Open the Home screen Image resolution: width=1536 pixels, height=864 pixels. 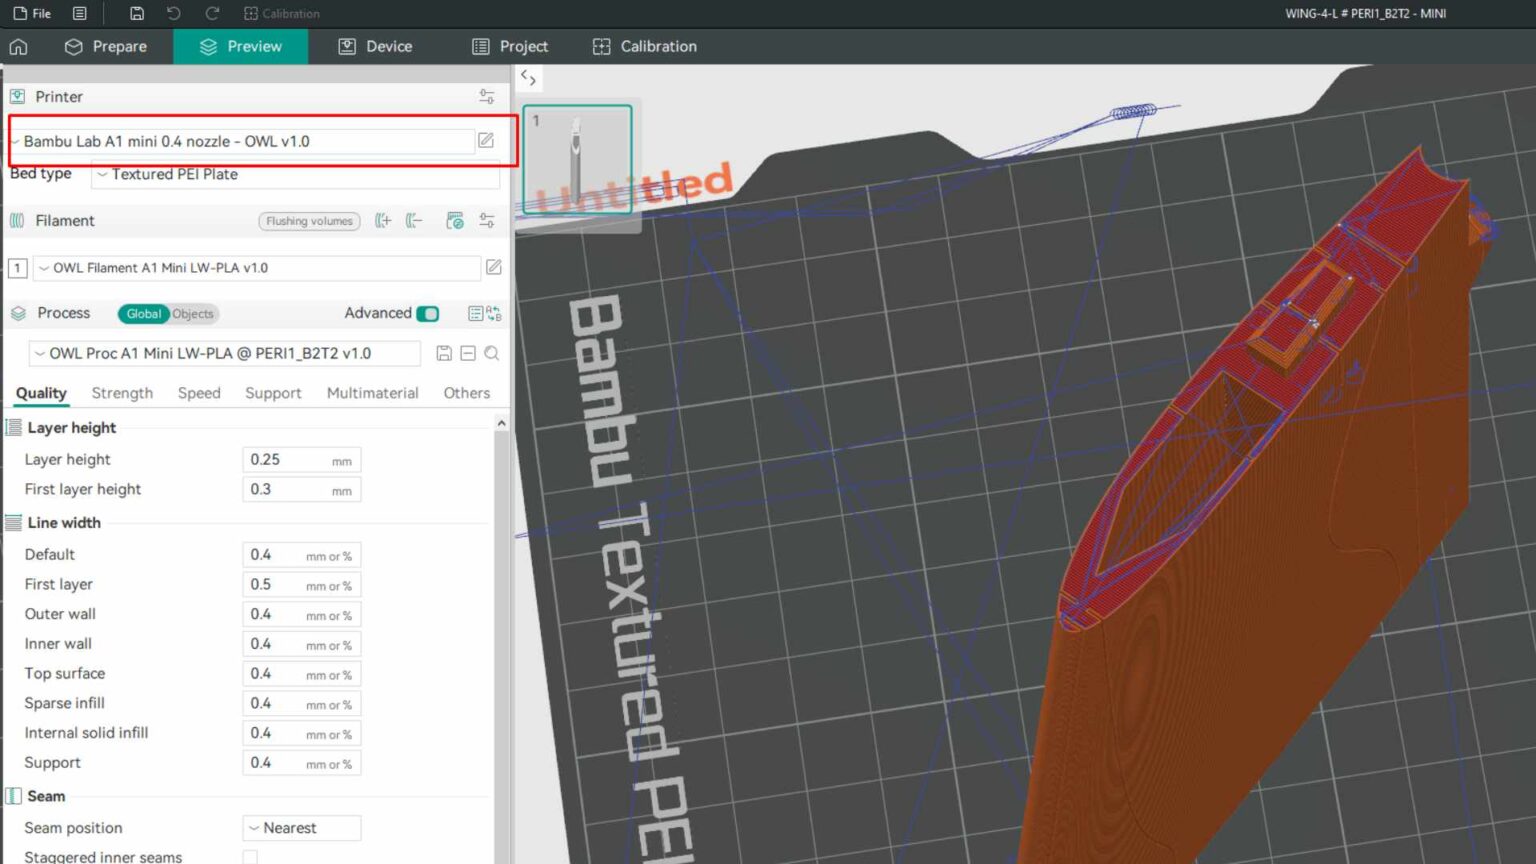[18, 46]
